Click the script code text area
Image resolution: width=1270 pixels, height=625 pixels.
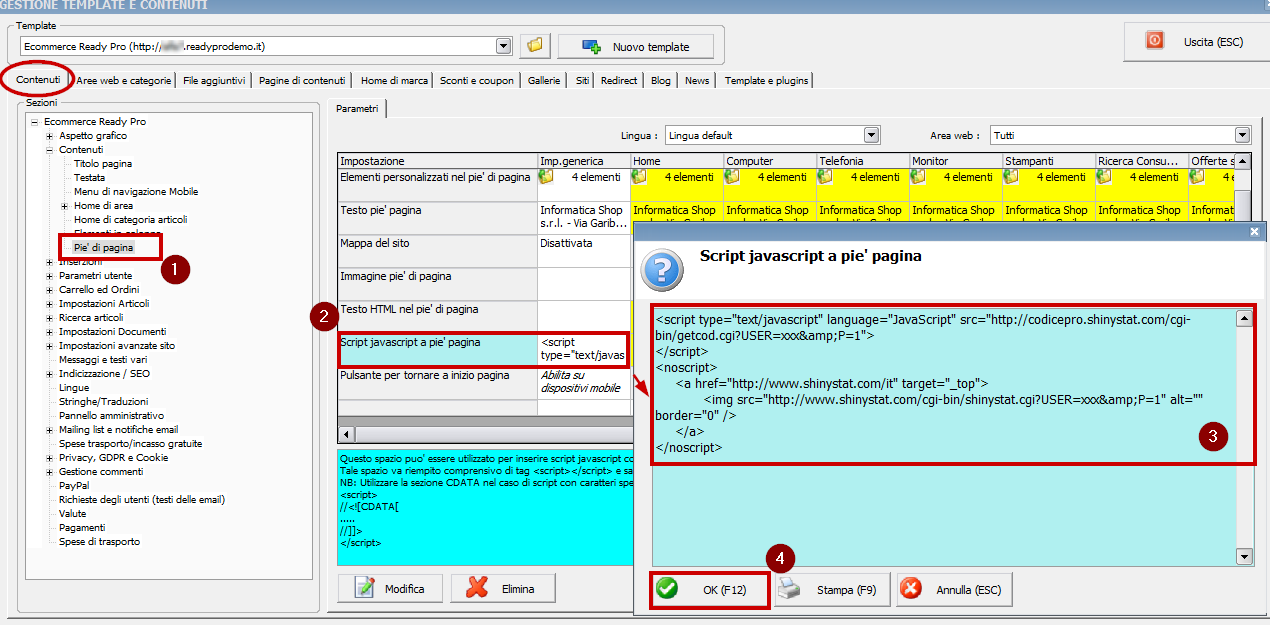point(944,437)
